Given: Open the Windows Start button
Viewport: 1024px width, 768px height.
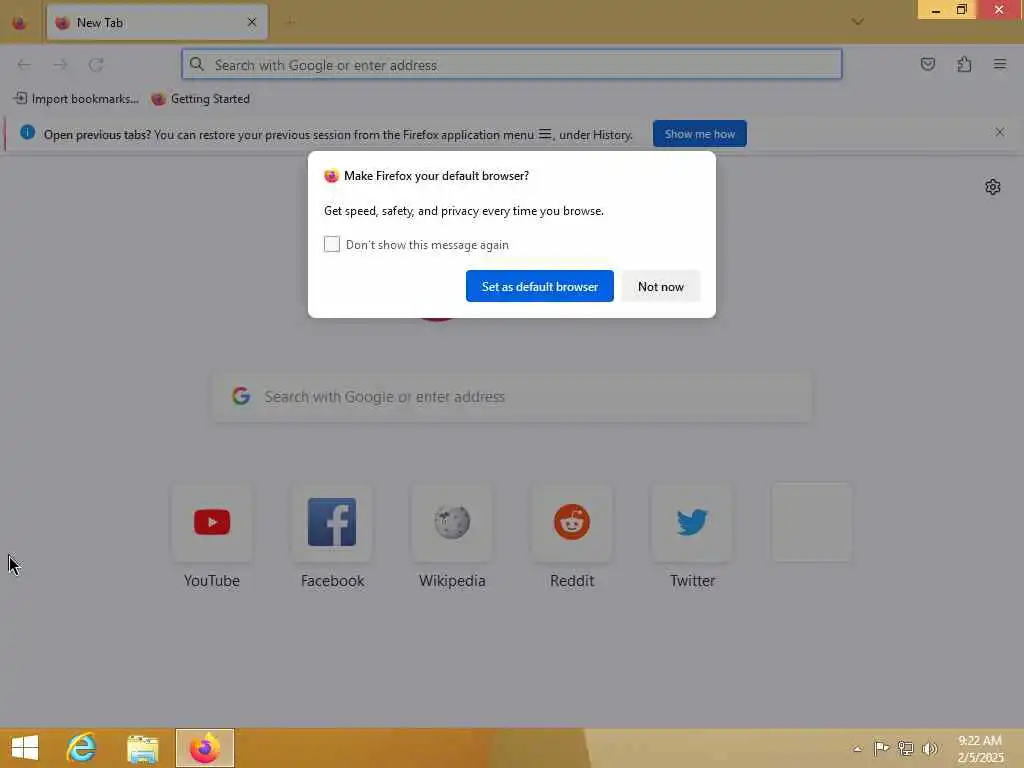Looking at the screenshot, I should (x=25, y=748).
